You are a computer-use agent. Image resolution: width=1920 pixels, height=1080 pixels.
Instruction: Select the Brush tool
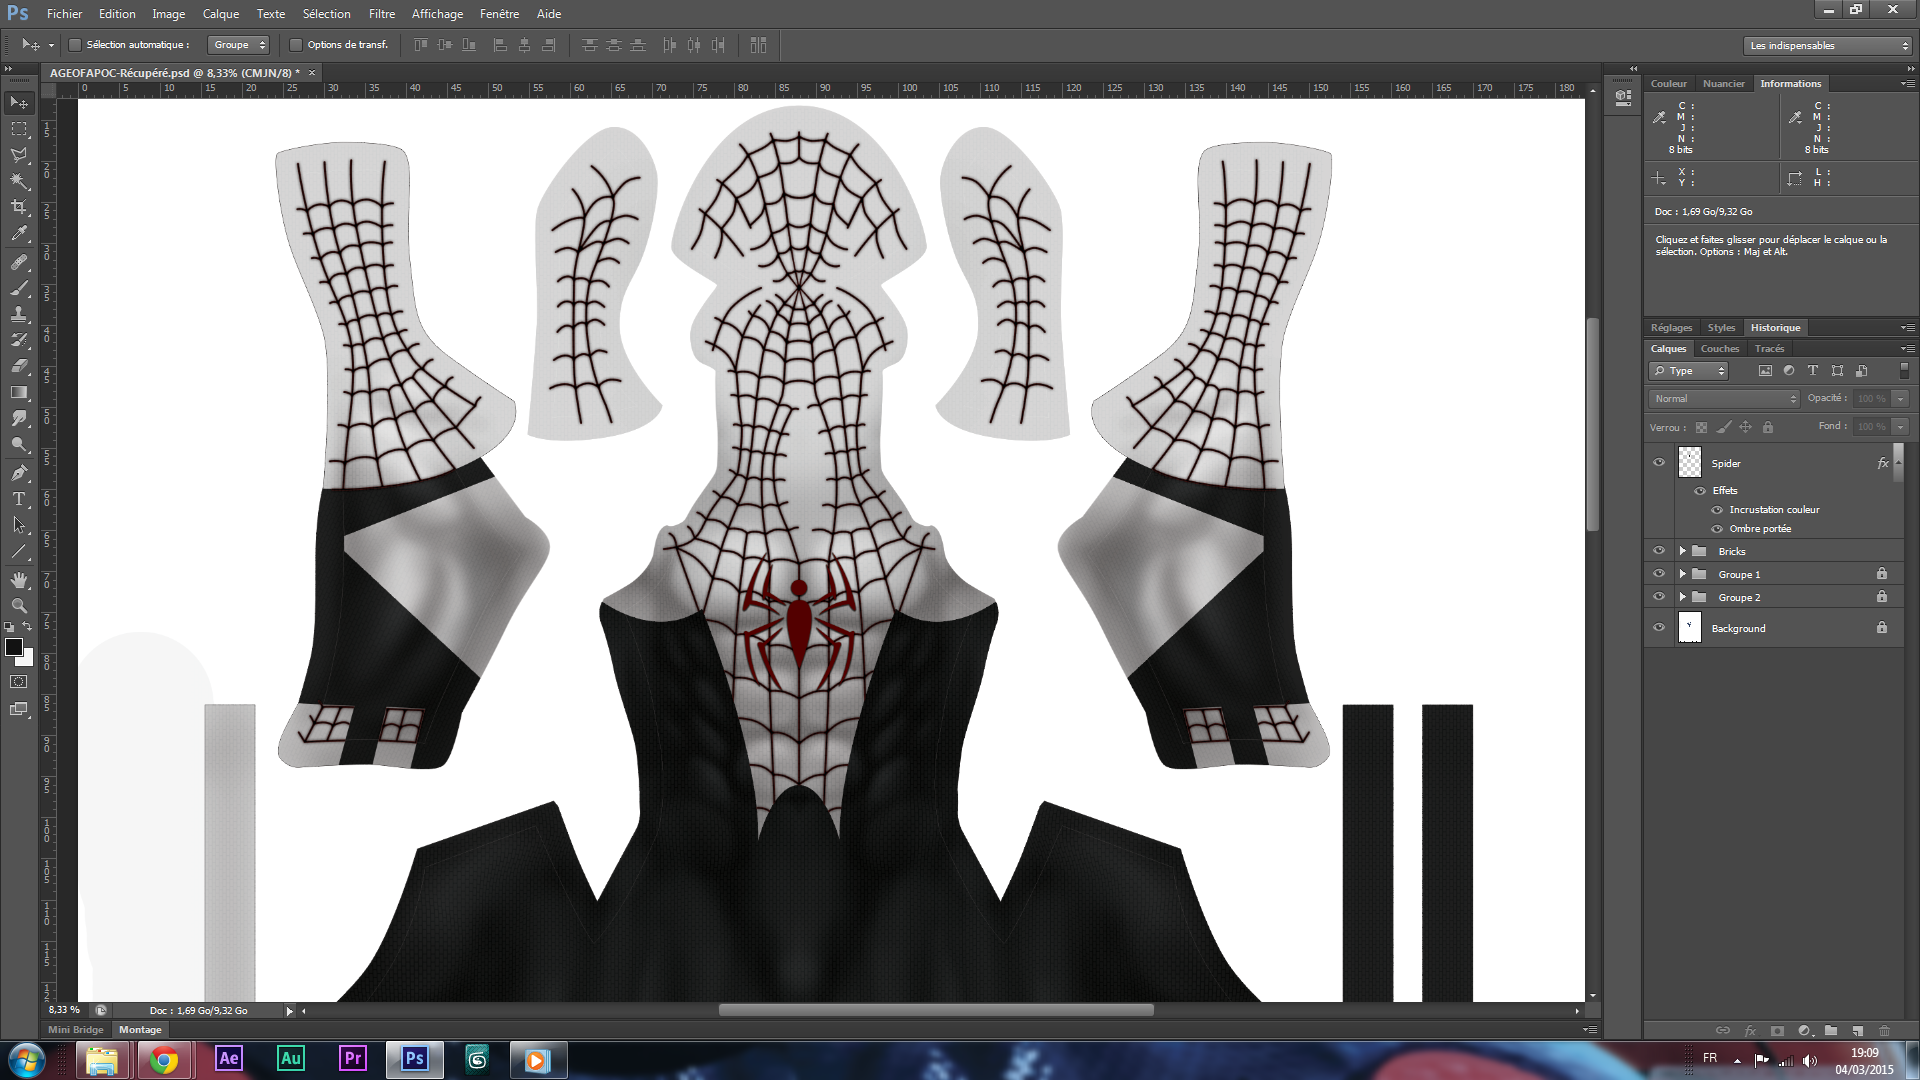pyautogui.click(x=19, y=288)
